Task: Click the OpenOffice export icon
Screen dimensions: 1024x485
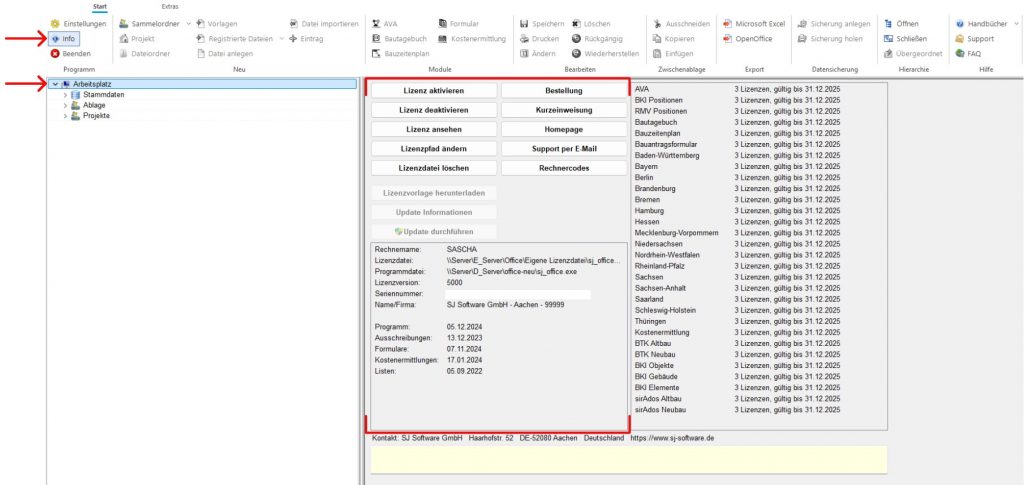Action: (x=727, y=38)
